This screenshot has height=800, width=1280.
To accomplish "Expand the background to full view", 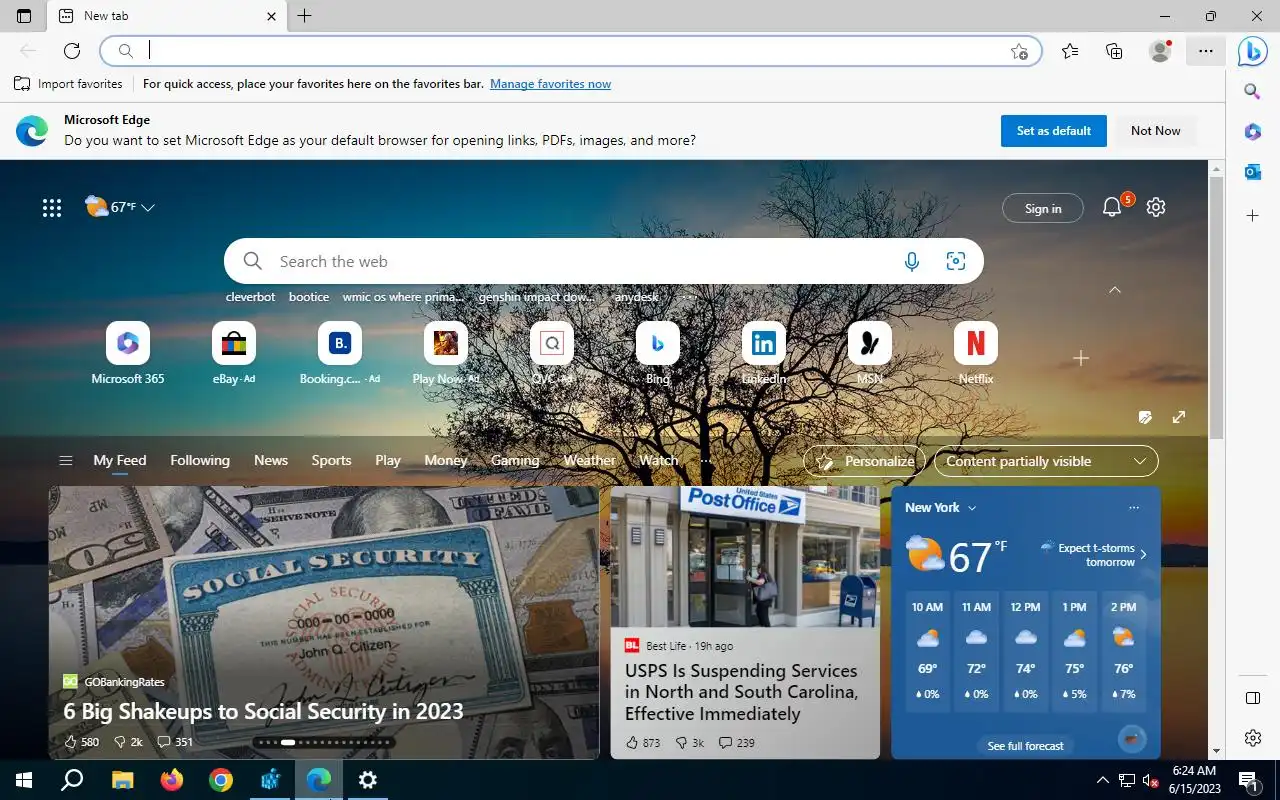I will pos(1179,417).
